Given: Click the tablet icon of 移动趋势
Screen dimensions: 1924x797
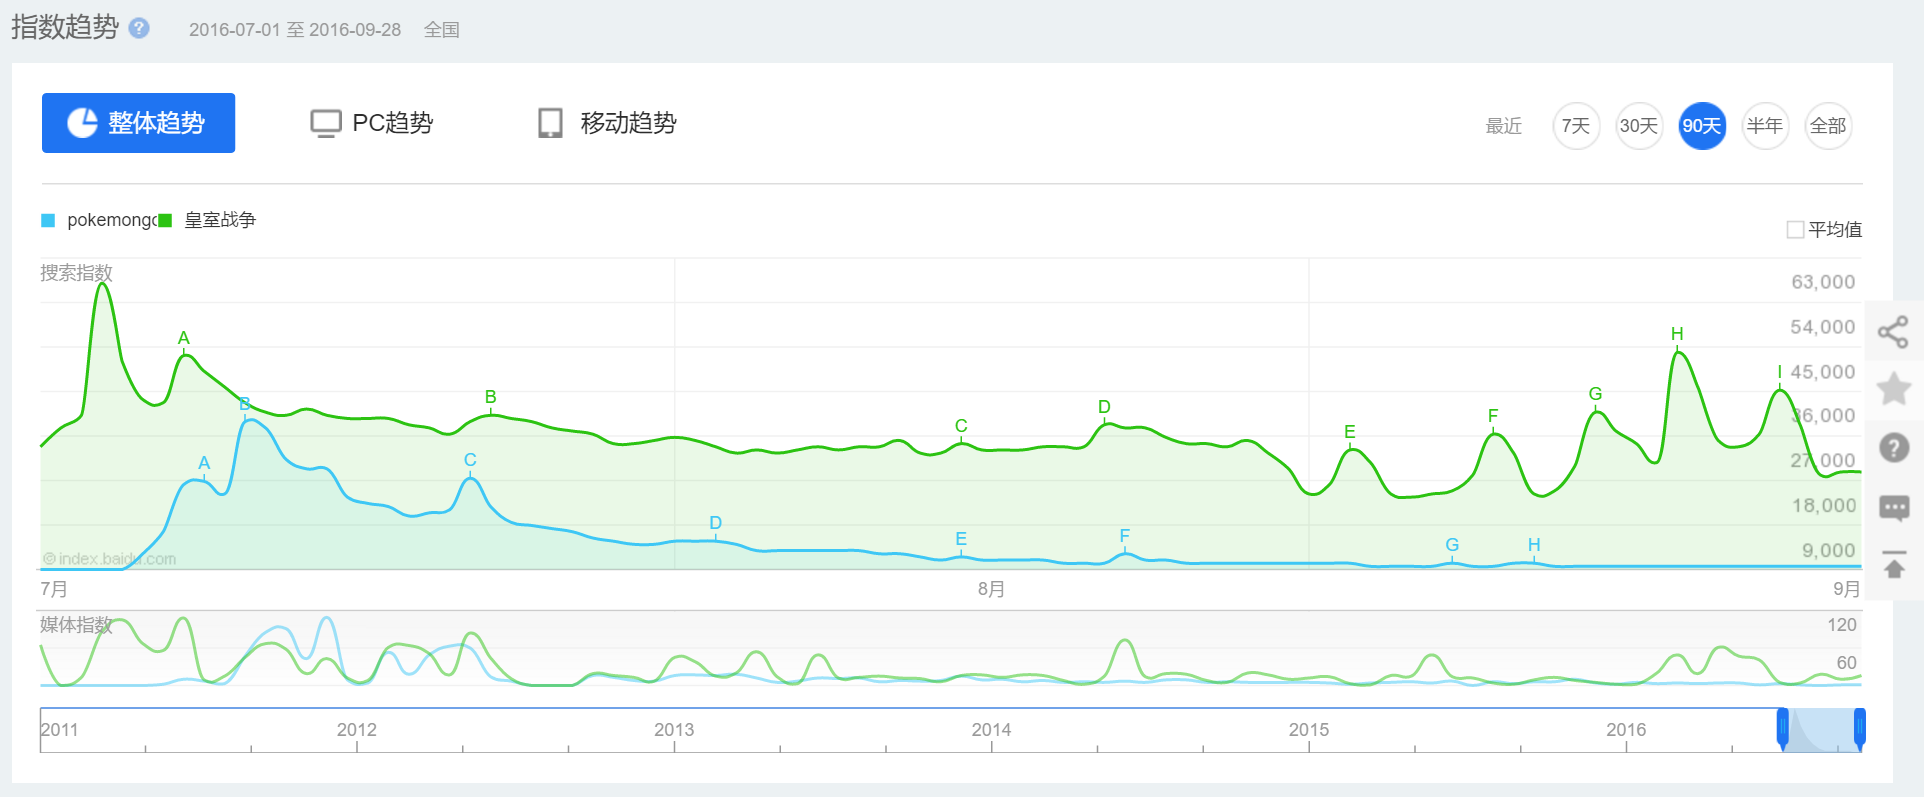Looking at the screenshot, I should coord(550,123).
